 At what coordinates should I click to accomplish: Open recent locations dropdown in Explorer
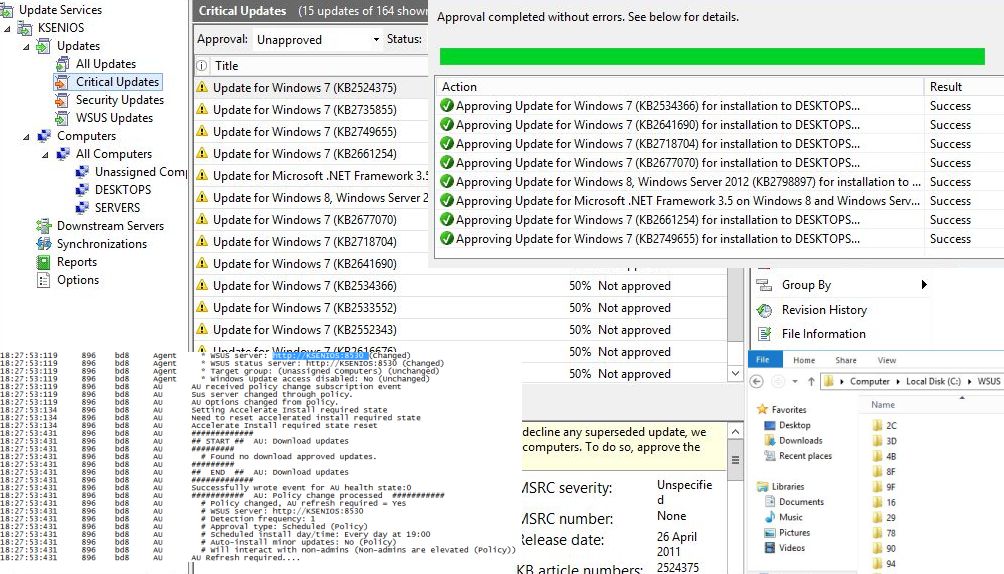(x=795, y=382)
